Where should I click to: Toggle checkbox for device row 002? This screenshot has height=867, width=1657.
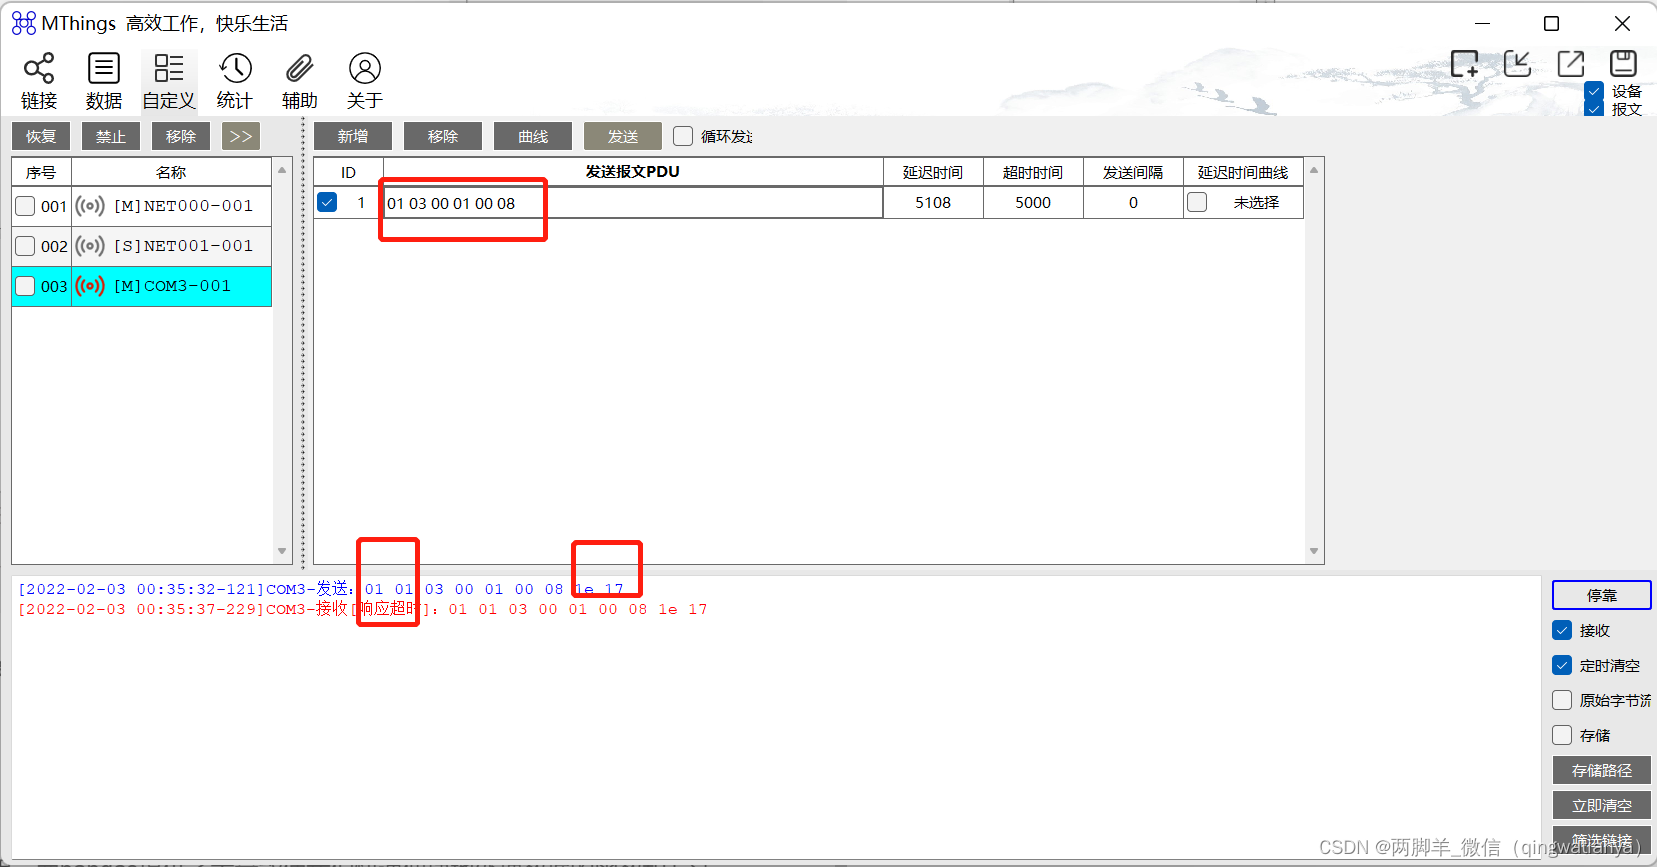point(26,246)
